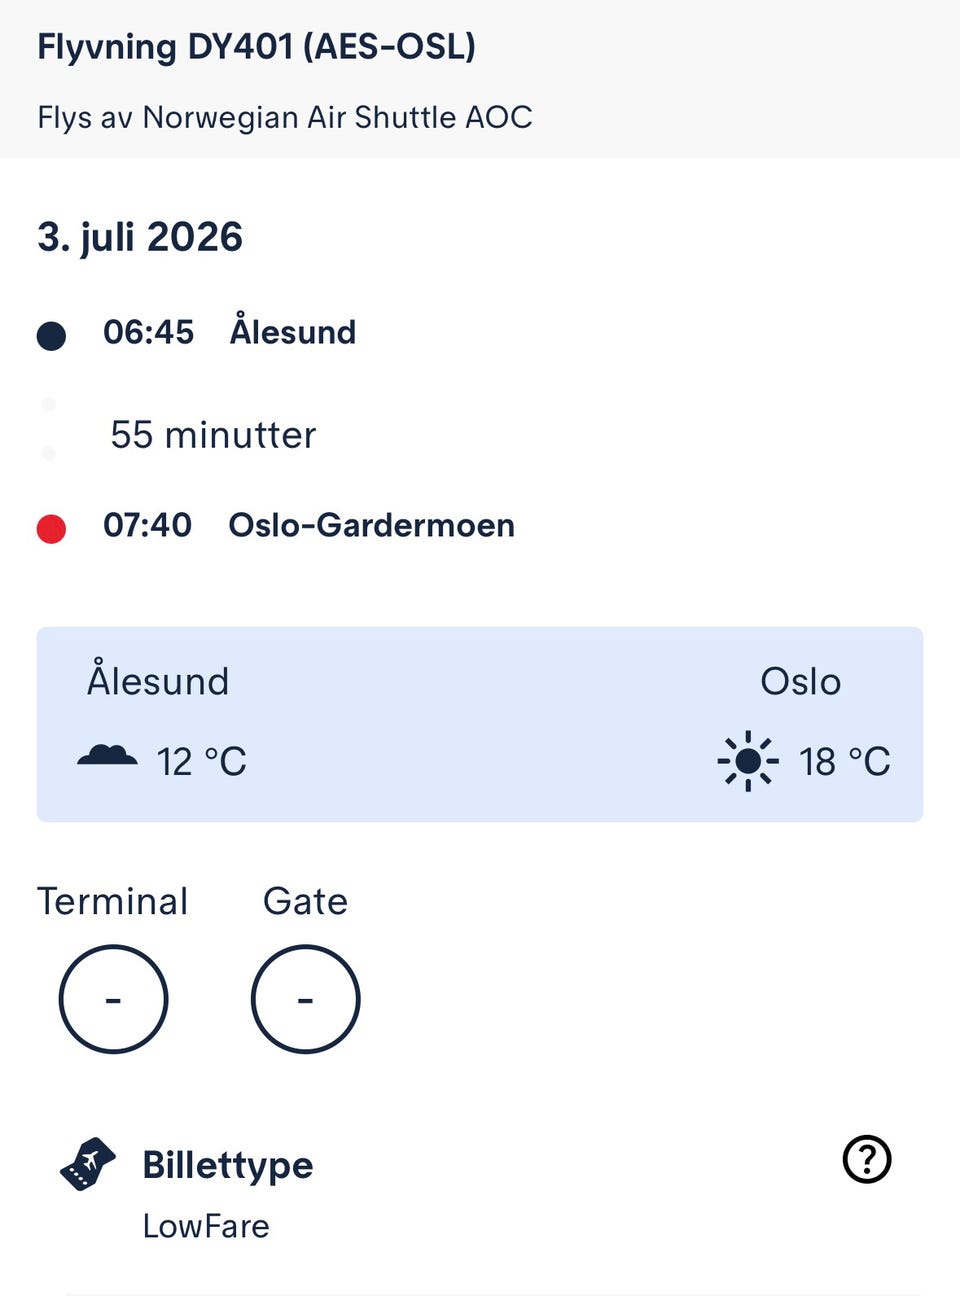
Task: Open the Billettype help question mark icon
Action: click(867, 1159)
